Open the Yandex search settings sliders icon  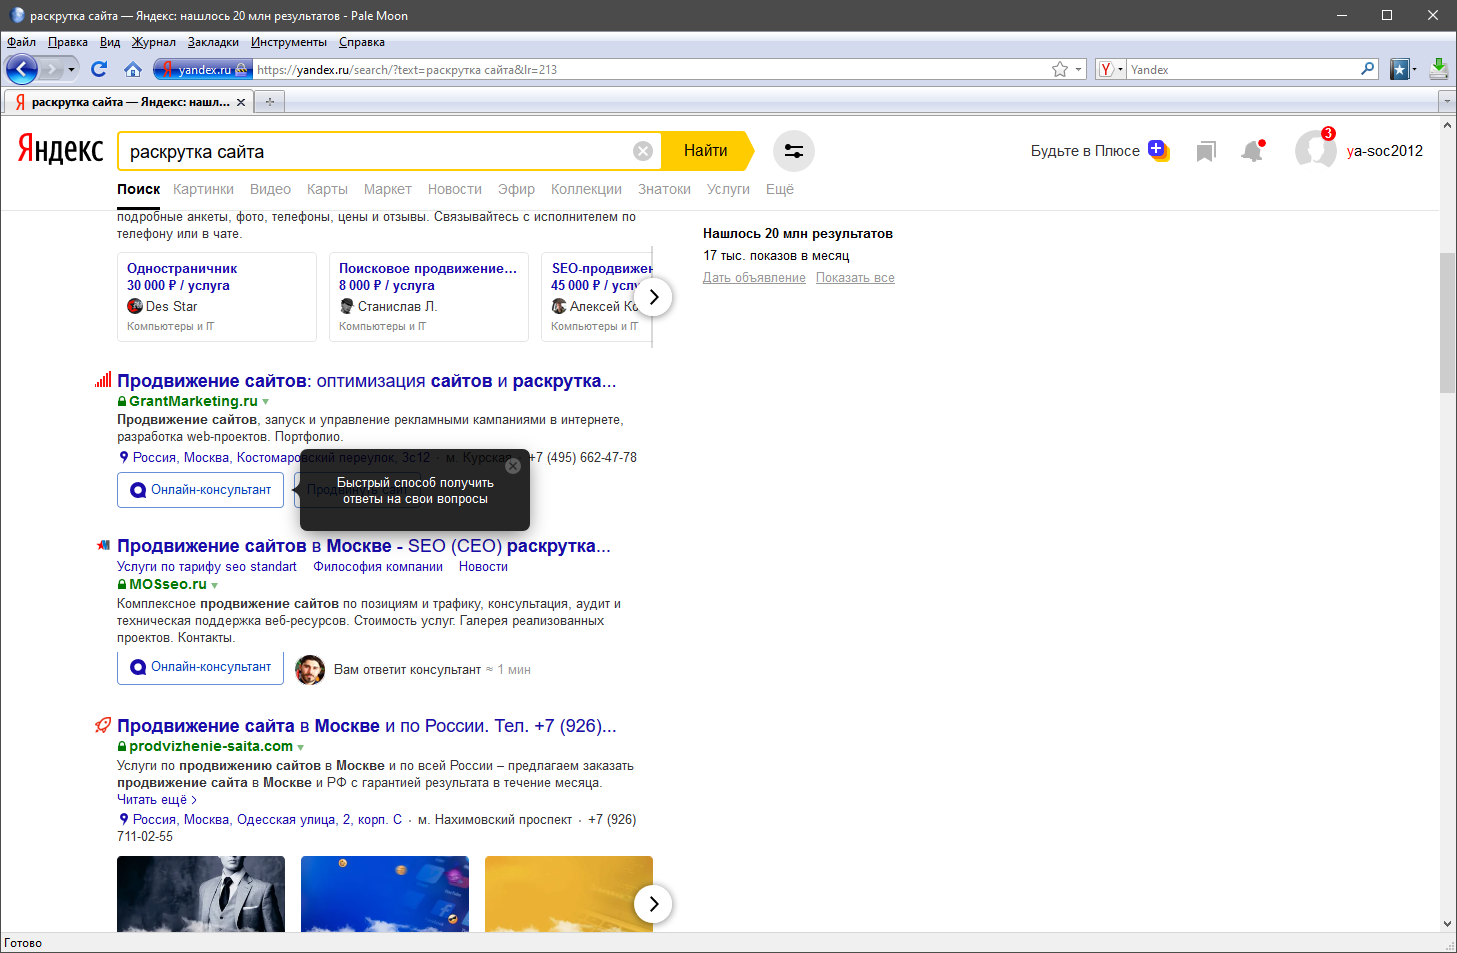point(794,151)
